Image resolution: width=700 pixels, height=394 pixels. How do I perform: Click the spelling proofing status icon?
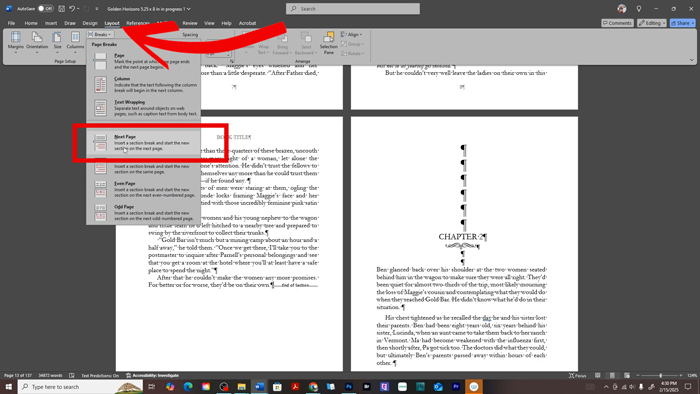72,376
